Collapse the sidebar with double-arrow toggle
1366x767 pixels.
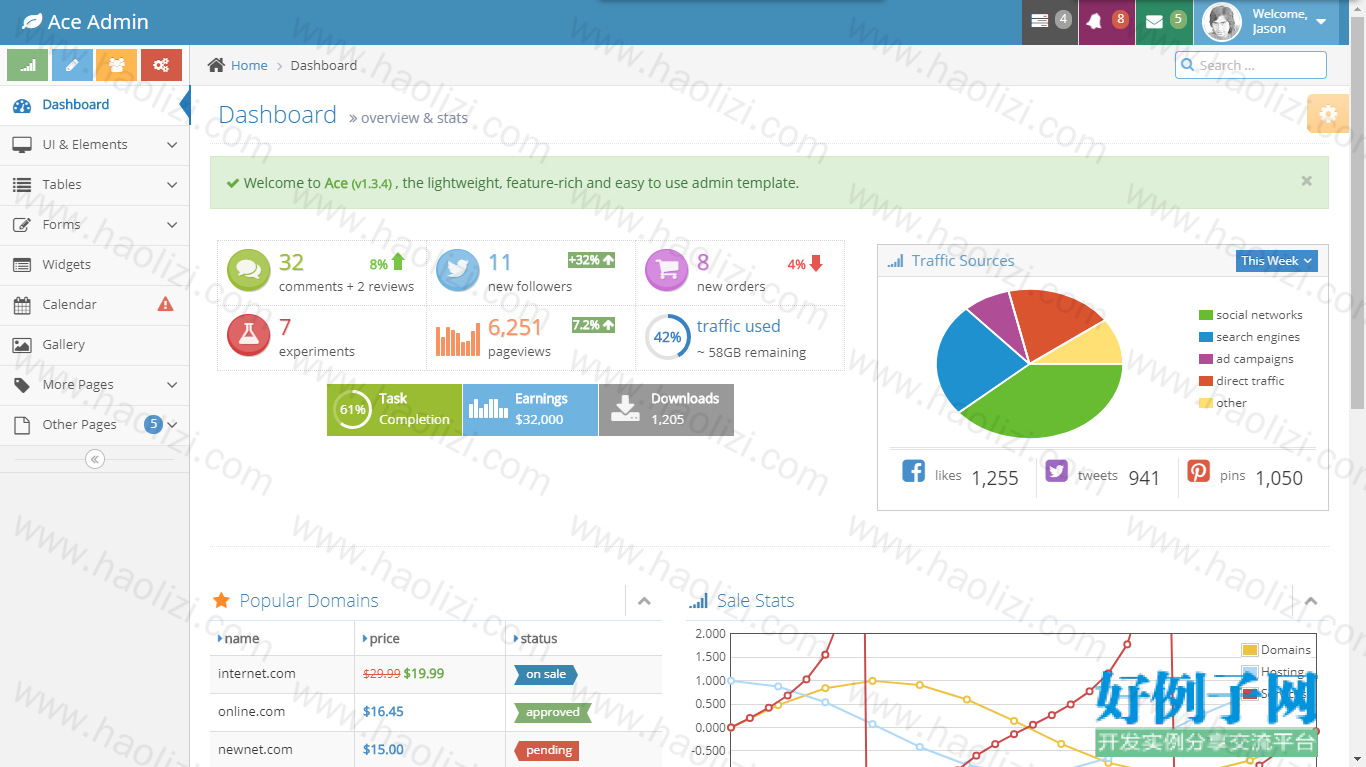tap(95, 459)
